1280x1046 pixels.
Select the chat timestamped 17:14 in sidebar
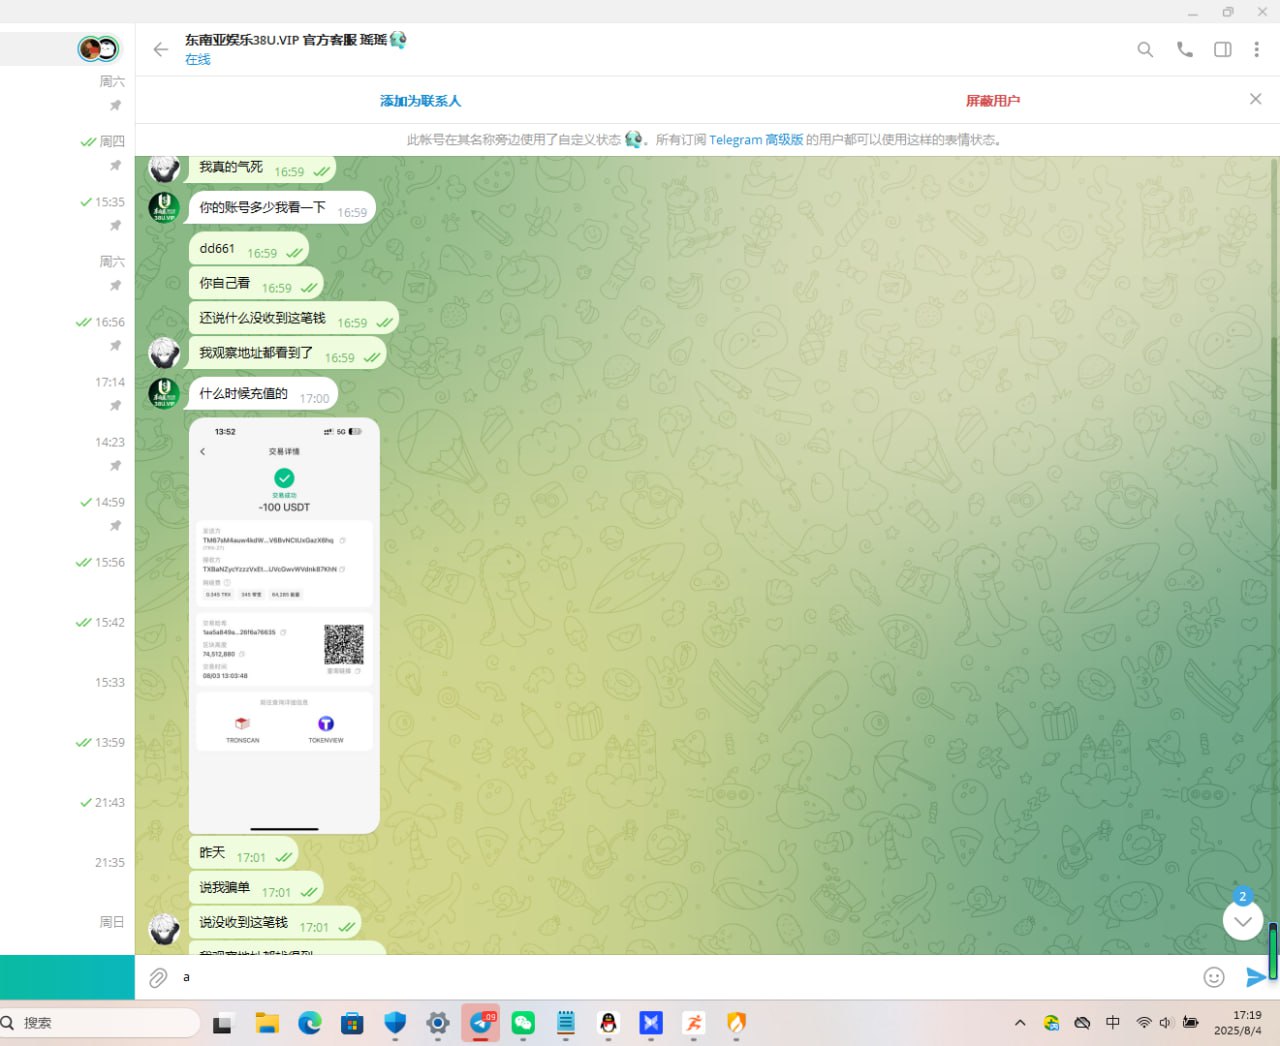coord(68,392)
